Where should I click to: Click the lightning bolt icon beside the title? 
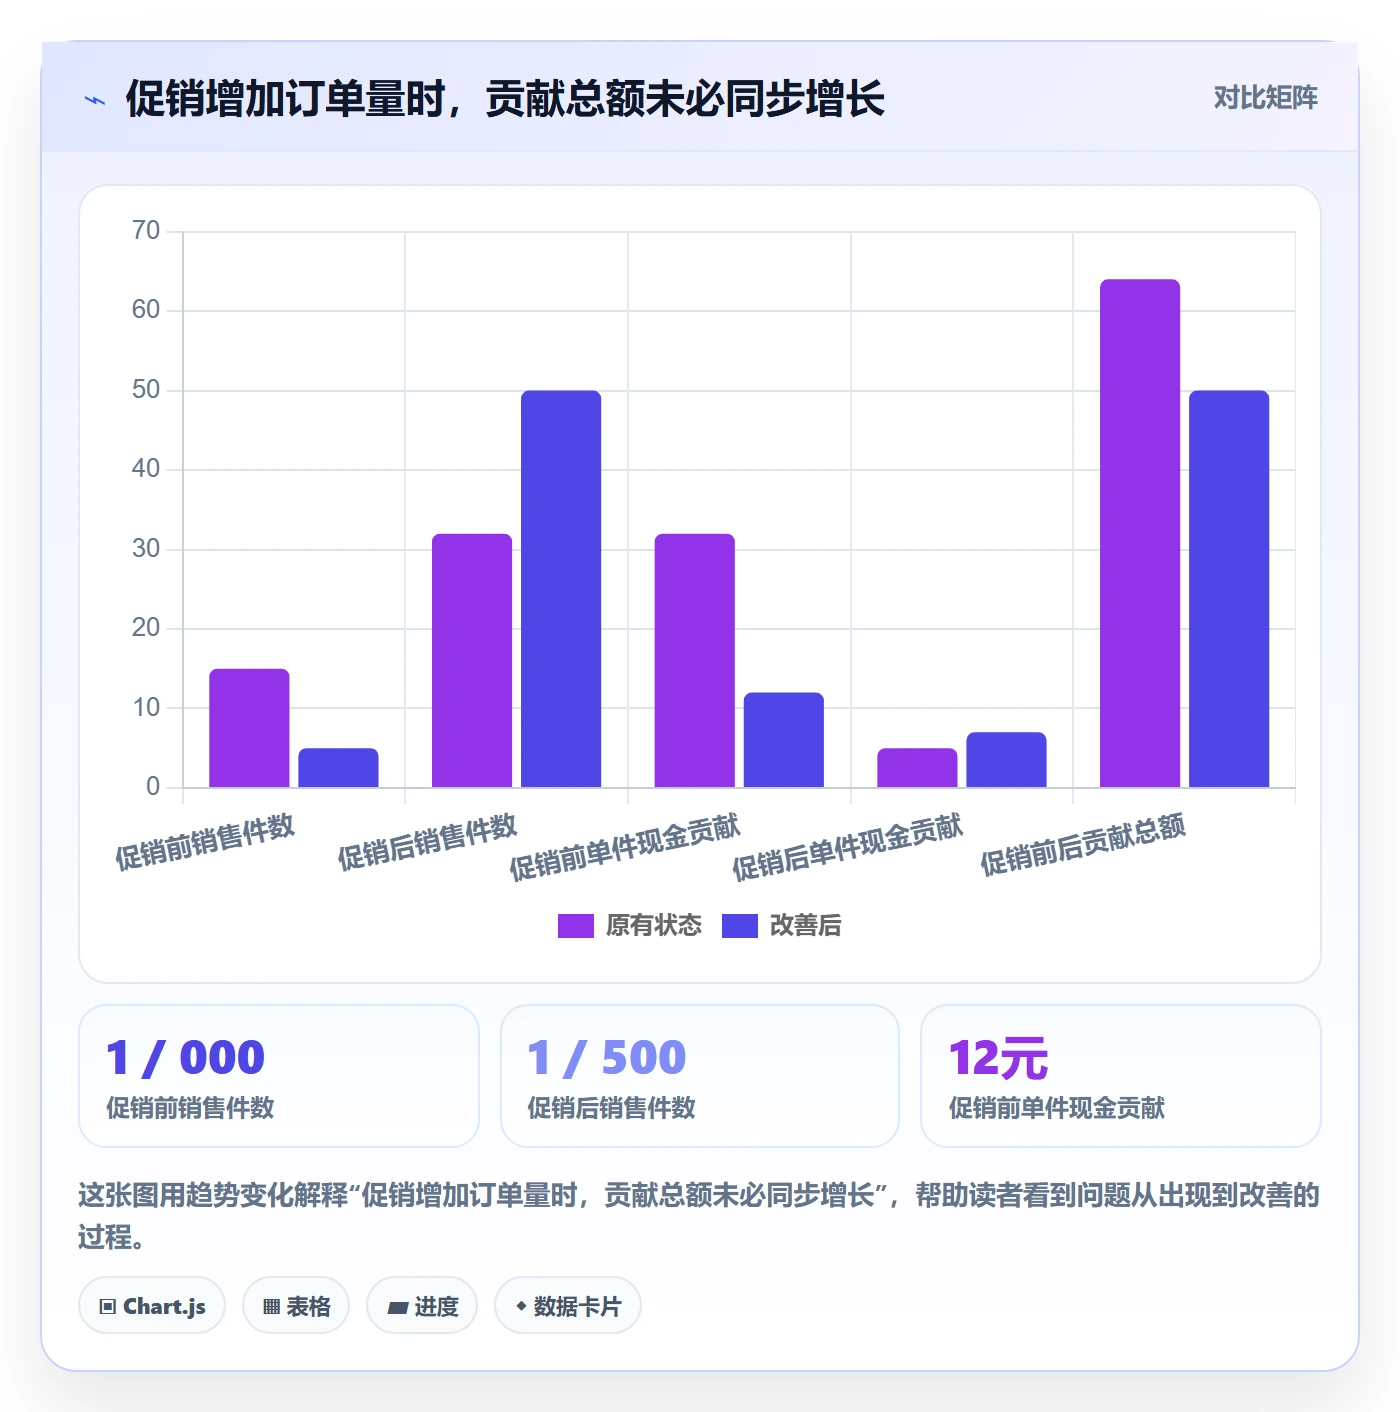tap(95, 100)
